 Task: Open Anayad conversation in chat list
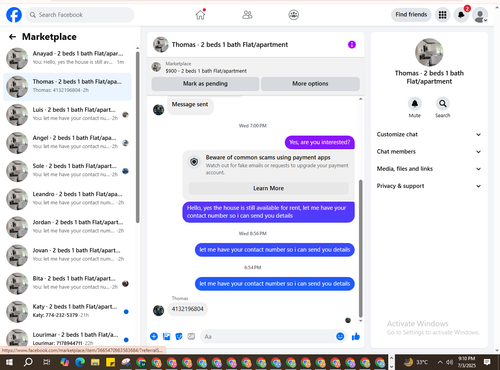[68, 58]
